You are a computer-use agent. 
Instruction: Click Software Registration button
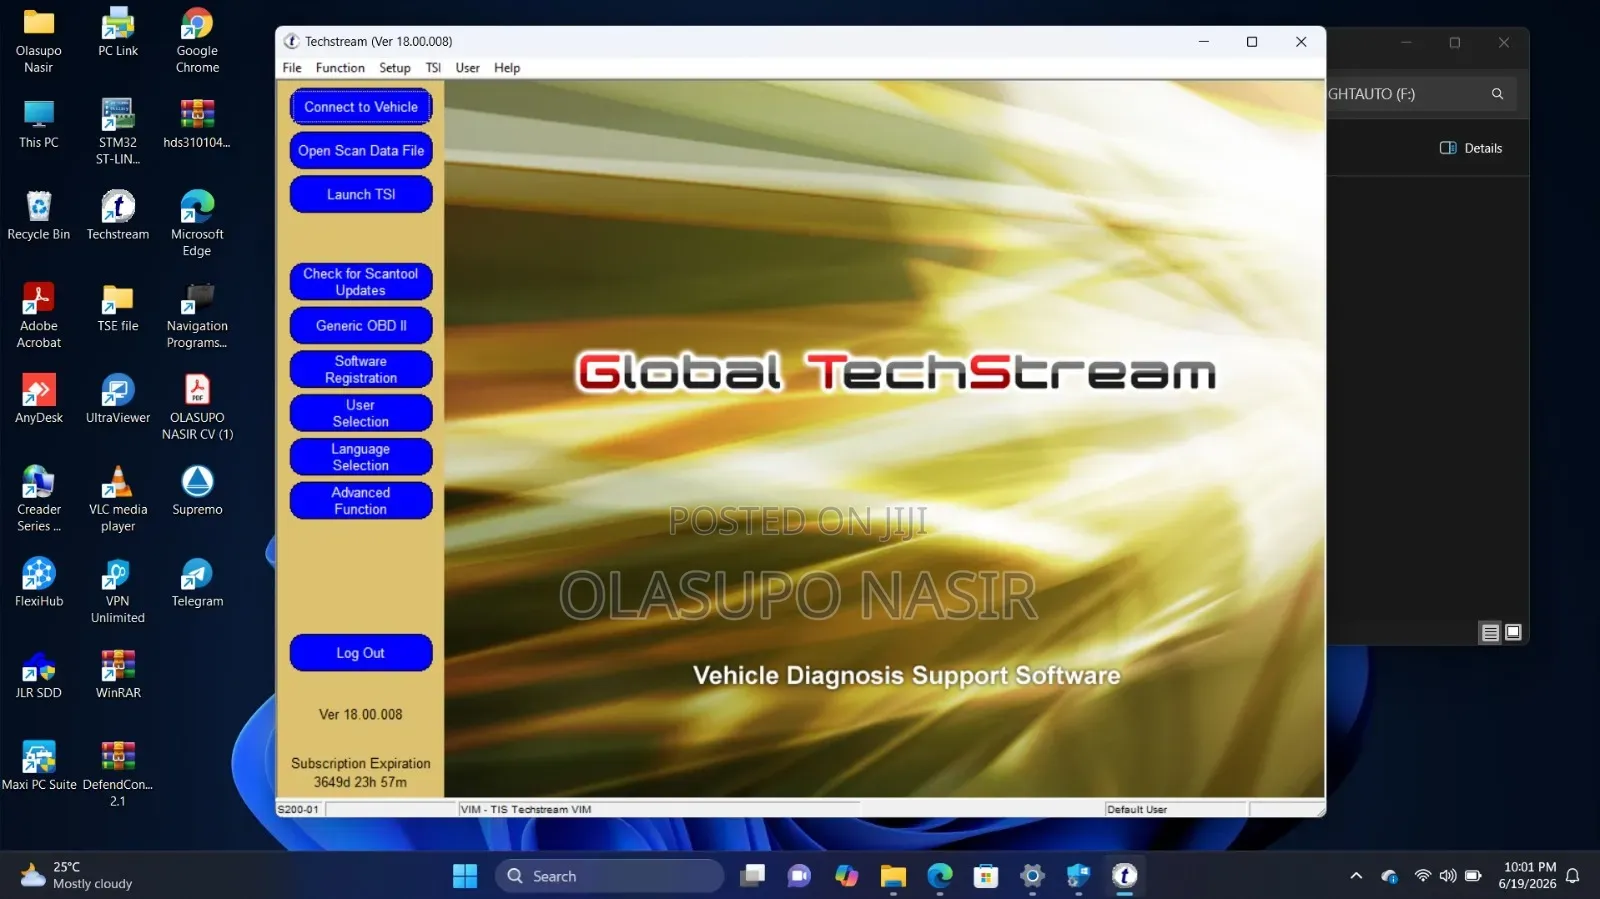(361, 370)
